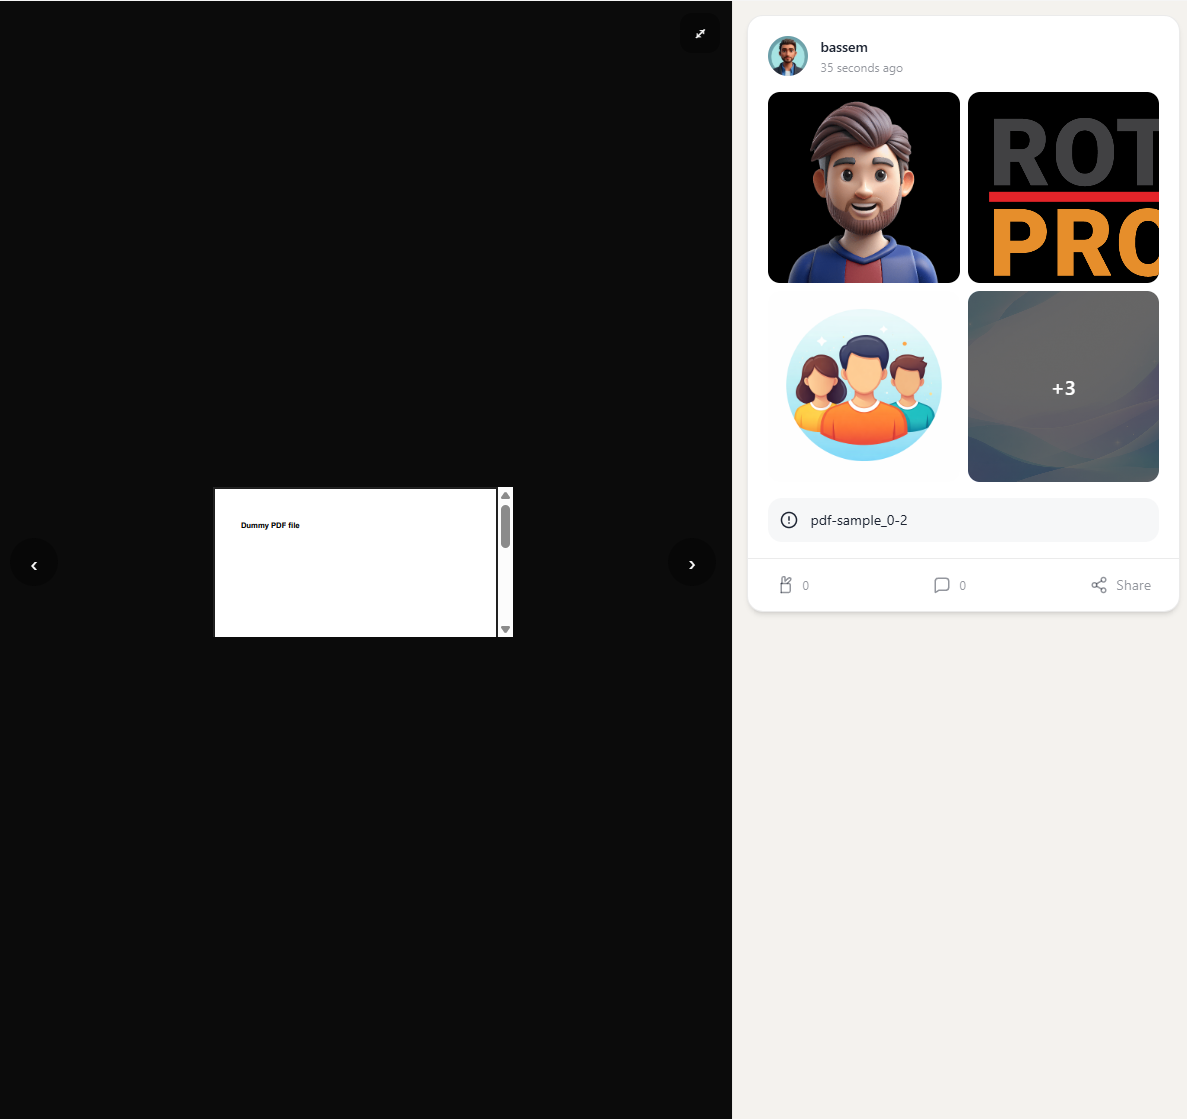1187x1119 pixels.
Task: Click the share network icon
Action: click(1099, 585)
